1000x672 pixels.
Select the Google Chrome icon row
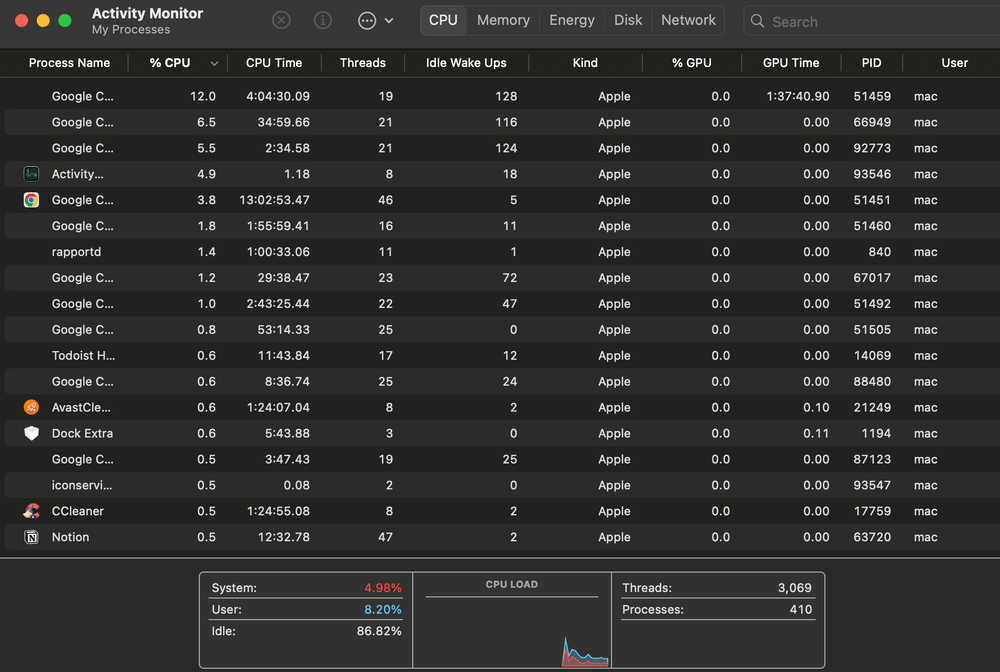(x=31, y=200)
